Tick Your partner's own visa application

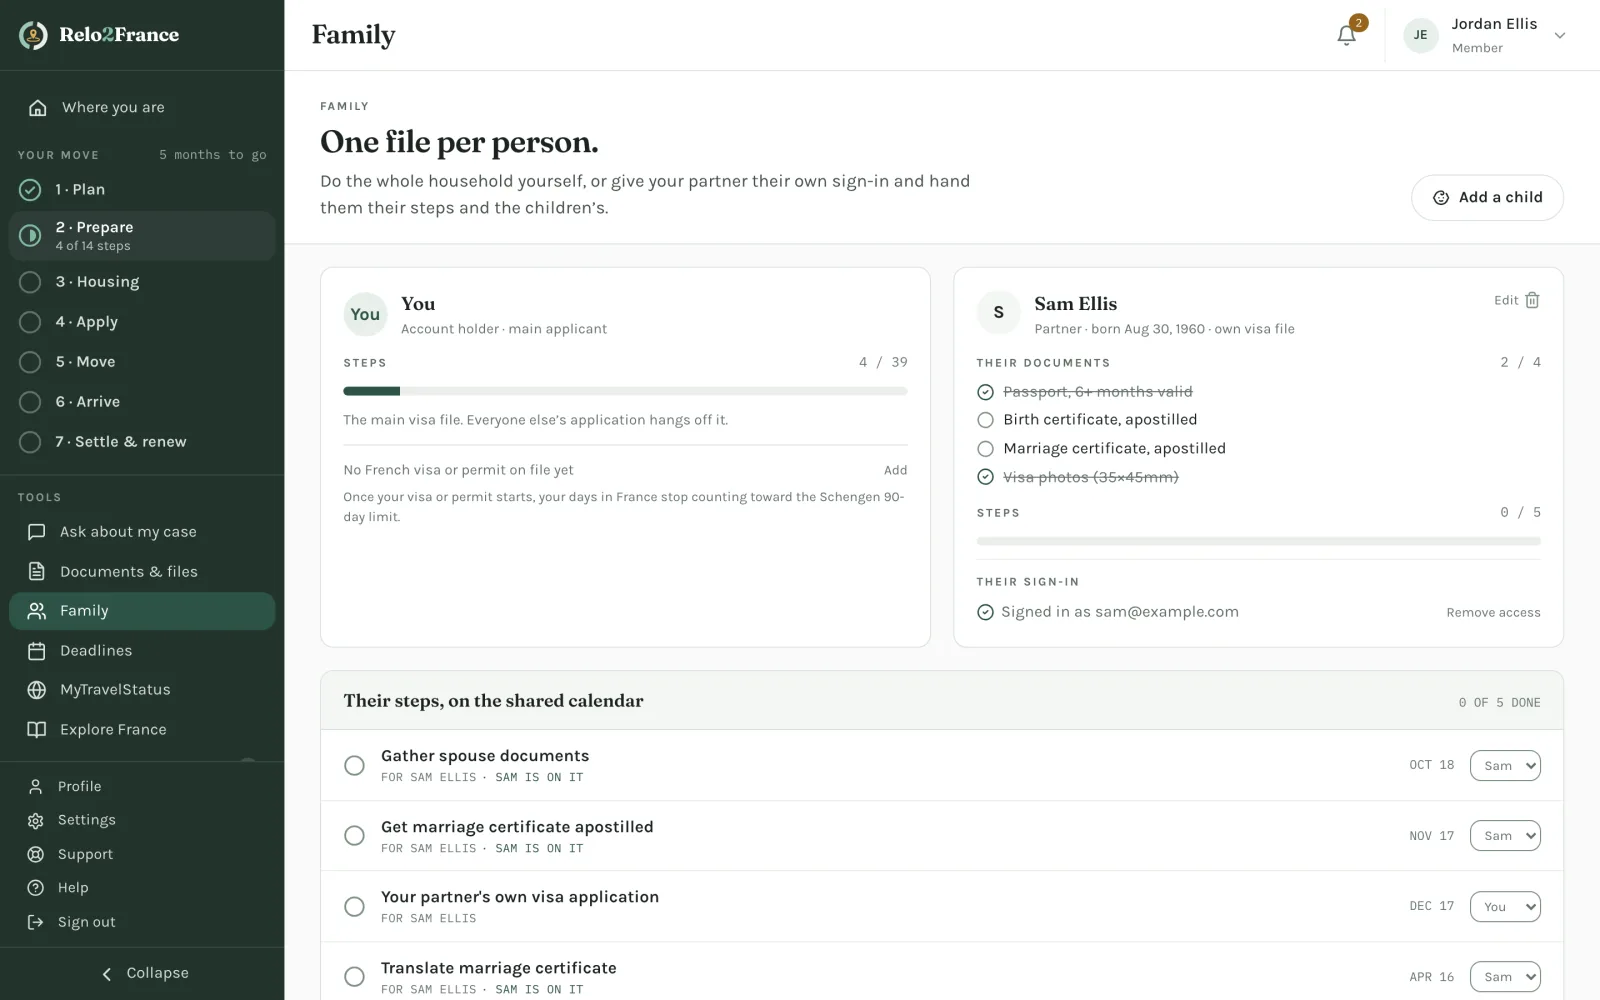354,906
